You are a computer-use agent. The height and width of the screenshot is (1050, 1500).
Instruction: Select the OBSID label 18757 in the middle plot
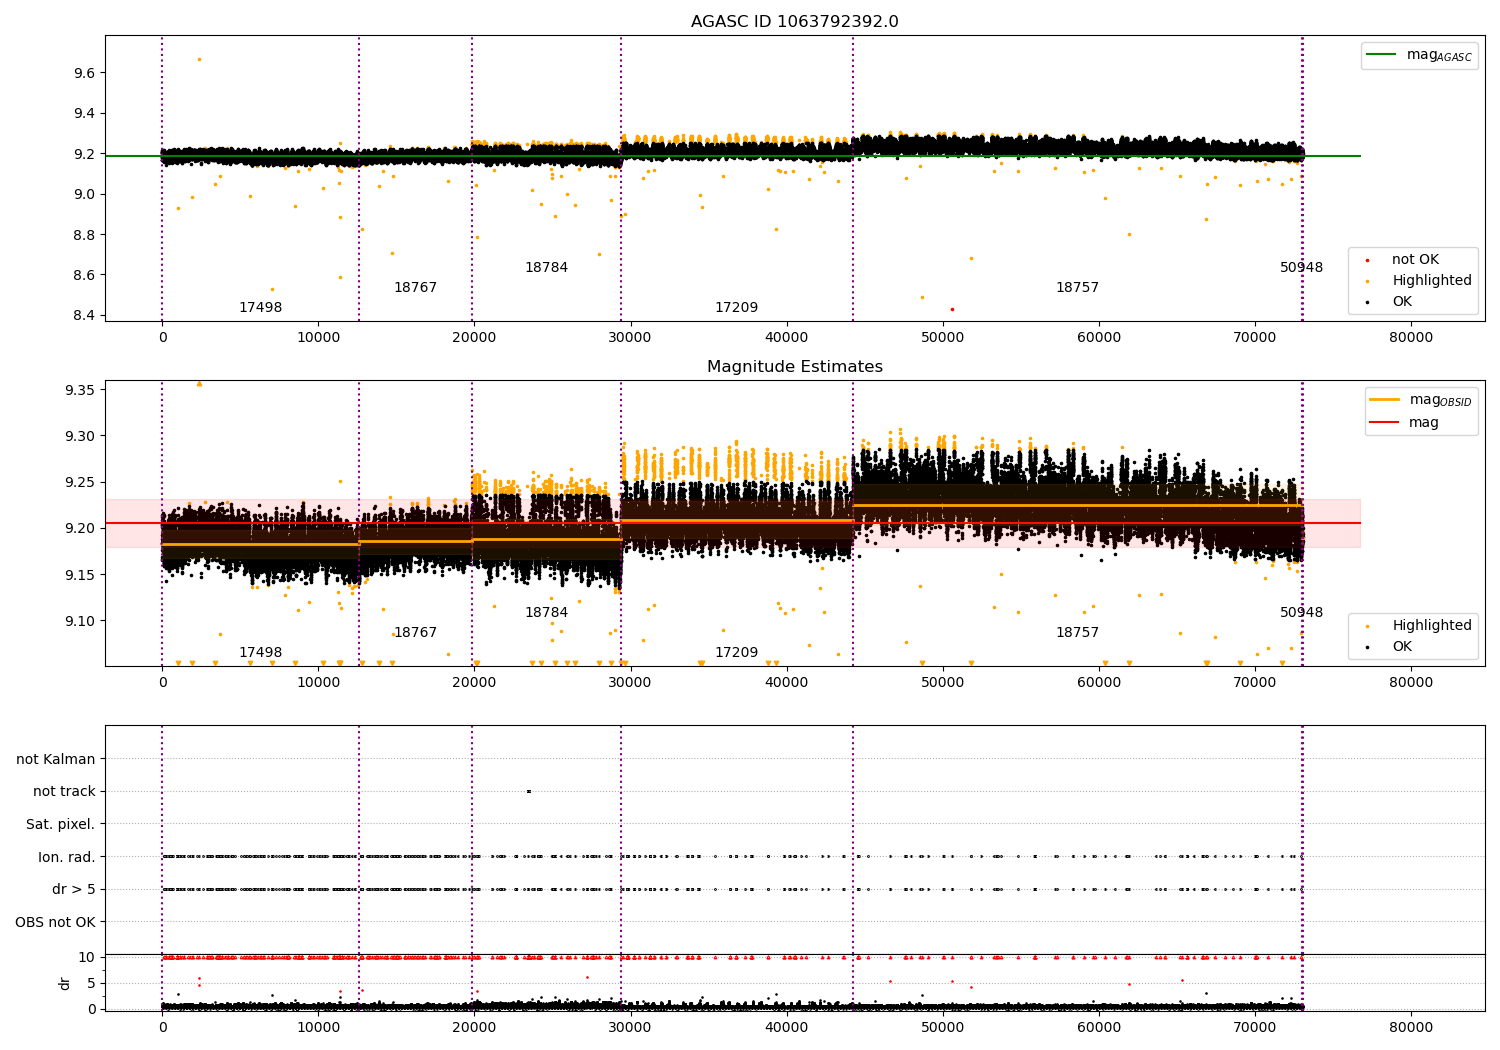[1077, 633]
